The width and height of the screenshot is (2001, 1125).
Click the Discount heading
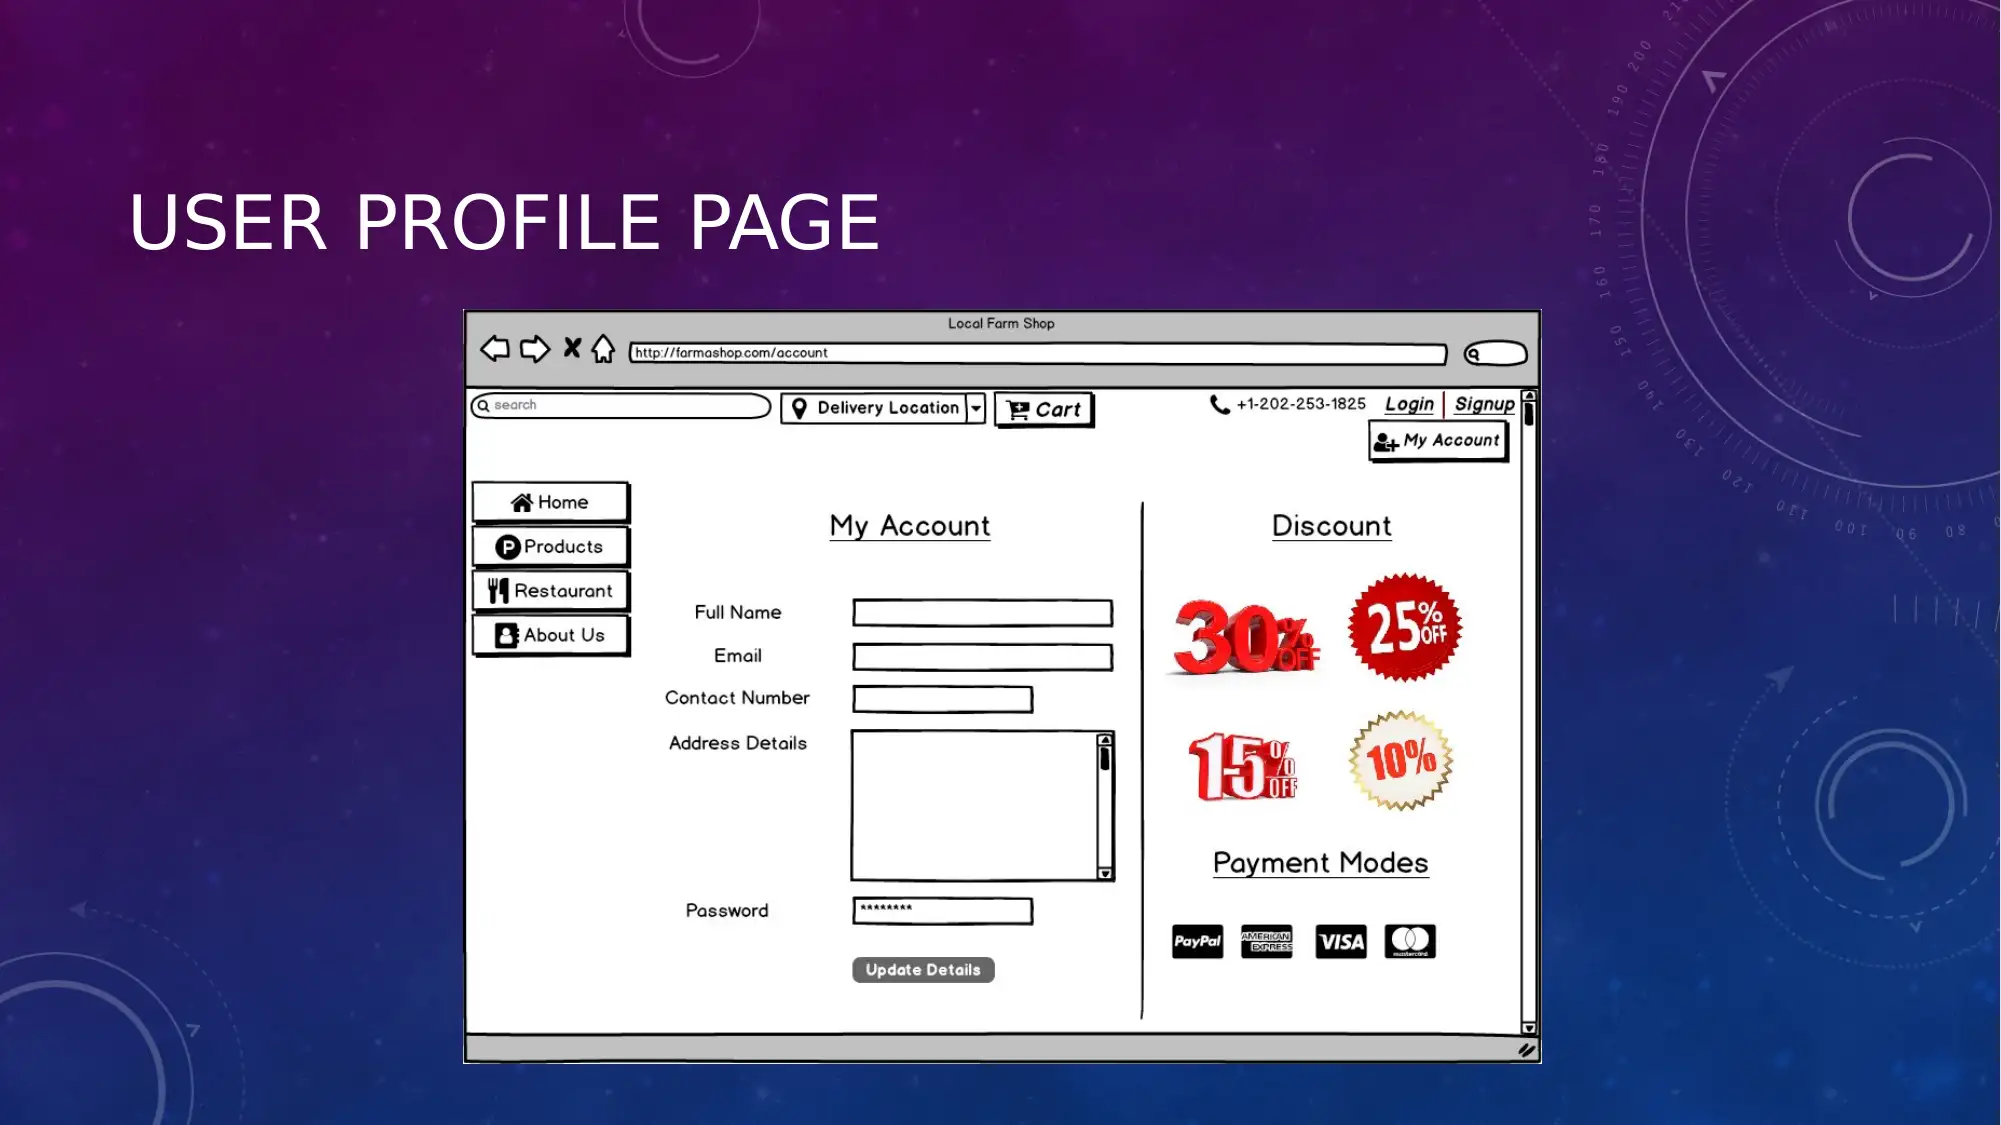coord(1331,526)
